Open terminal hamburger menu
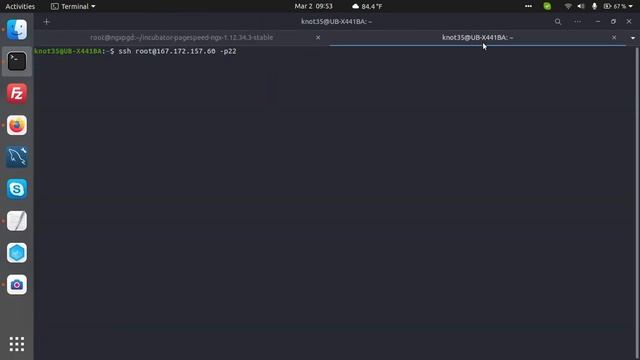The height and width of the screenshot is (360, 640). [x=578, y=22]
